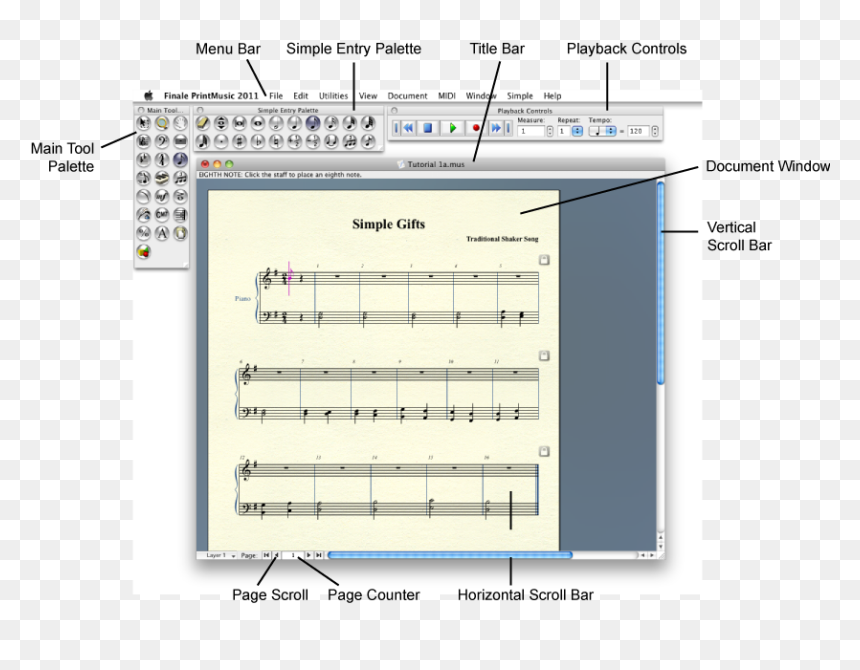Select the Eraser in Simple Entry Palette

(x=202, y=123)
